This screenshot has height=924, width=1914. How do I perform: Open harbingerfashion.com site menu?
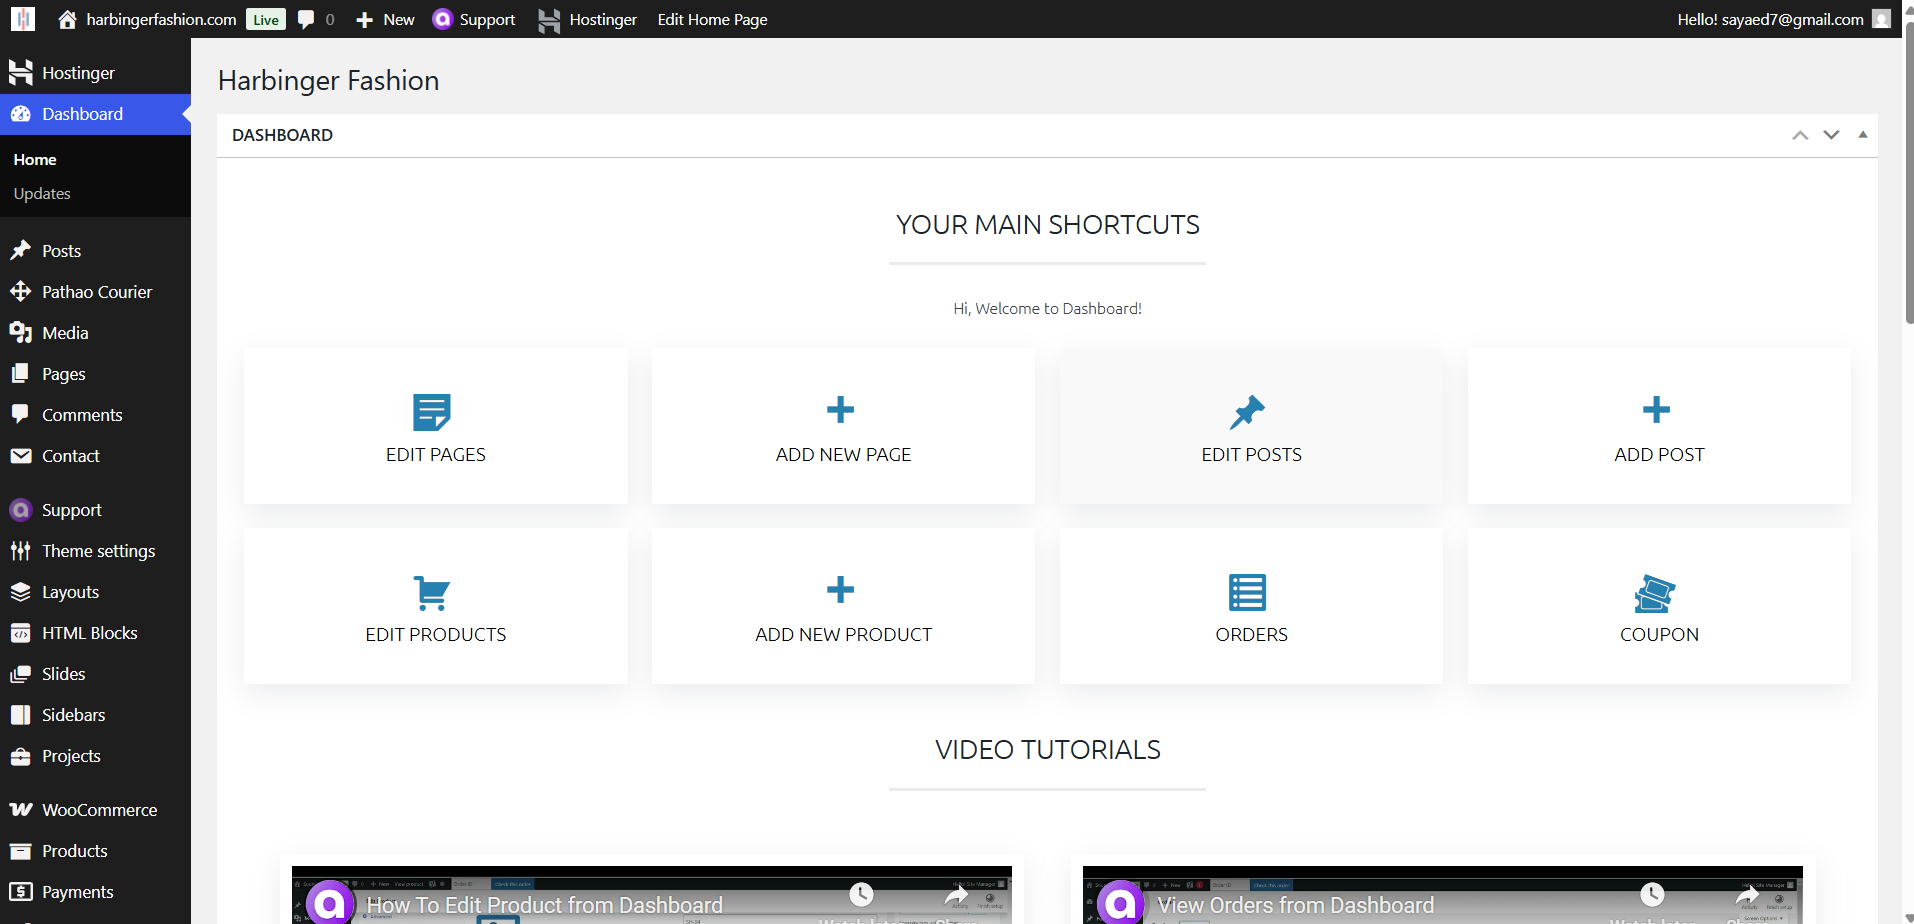(147, 19)
